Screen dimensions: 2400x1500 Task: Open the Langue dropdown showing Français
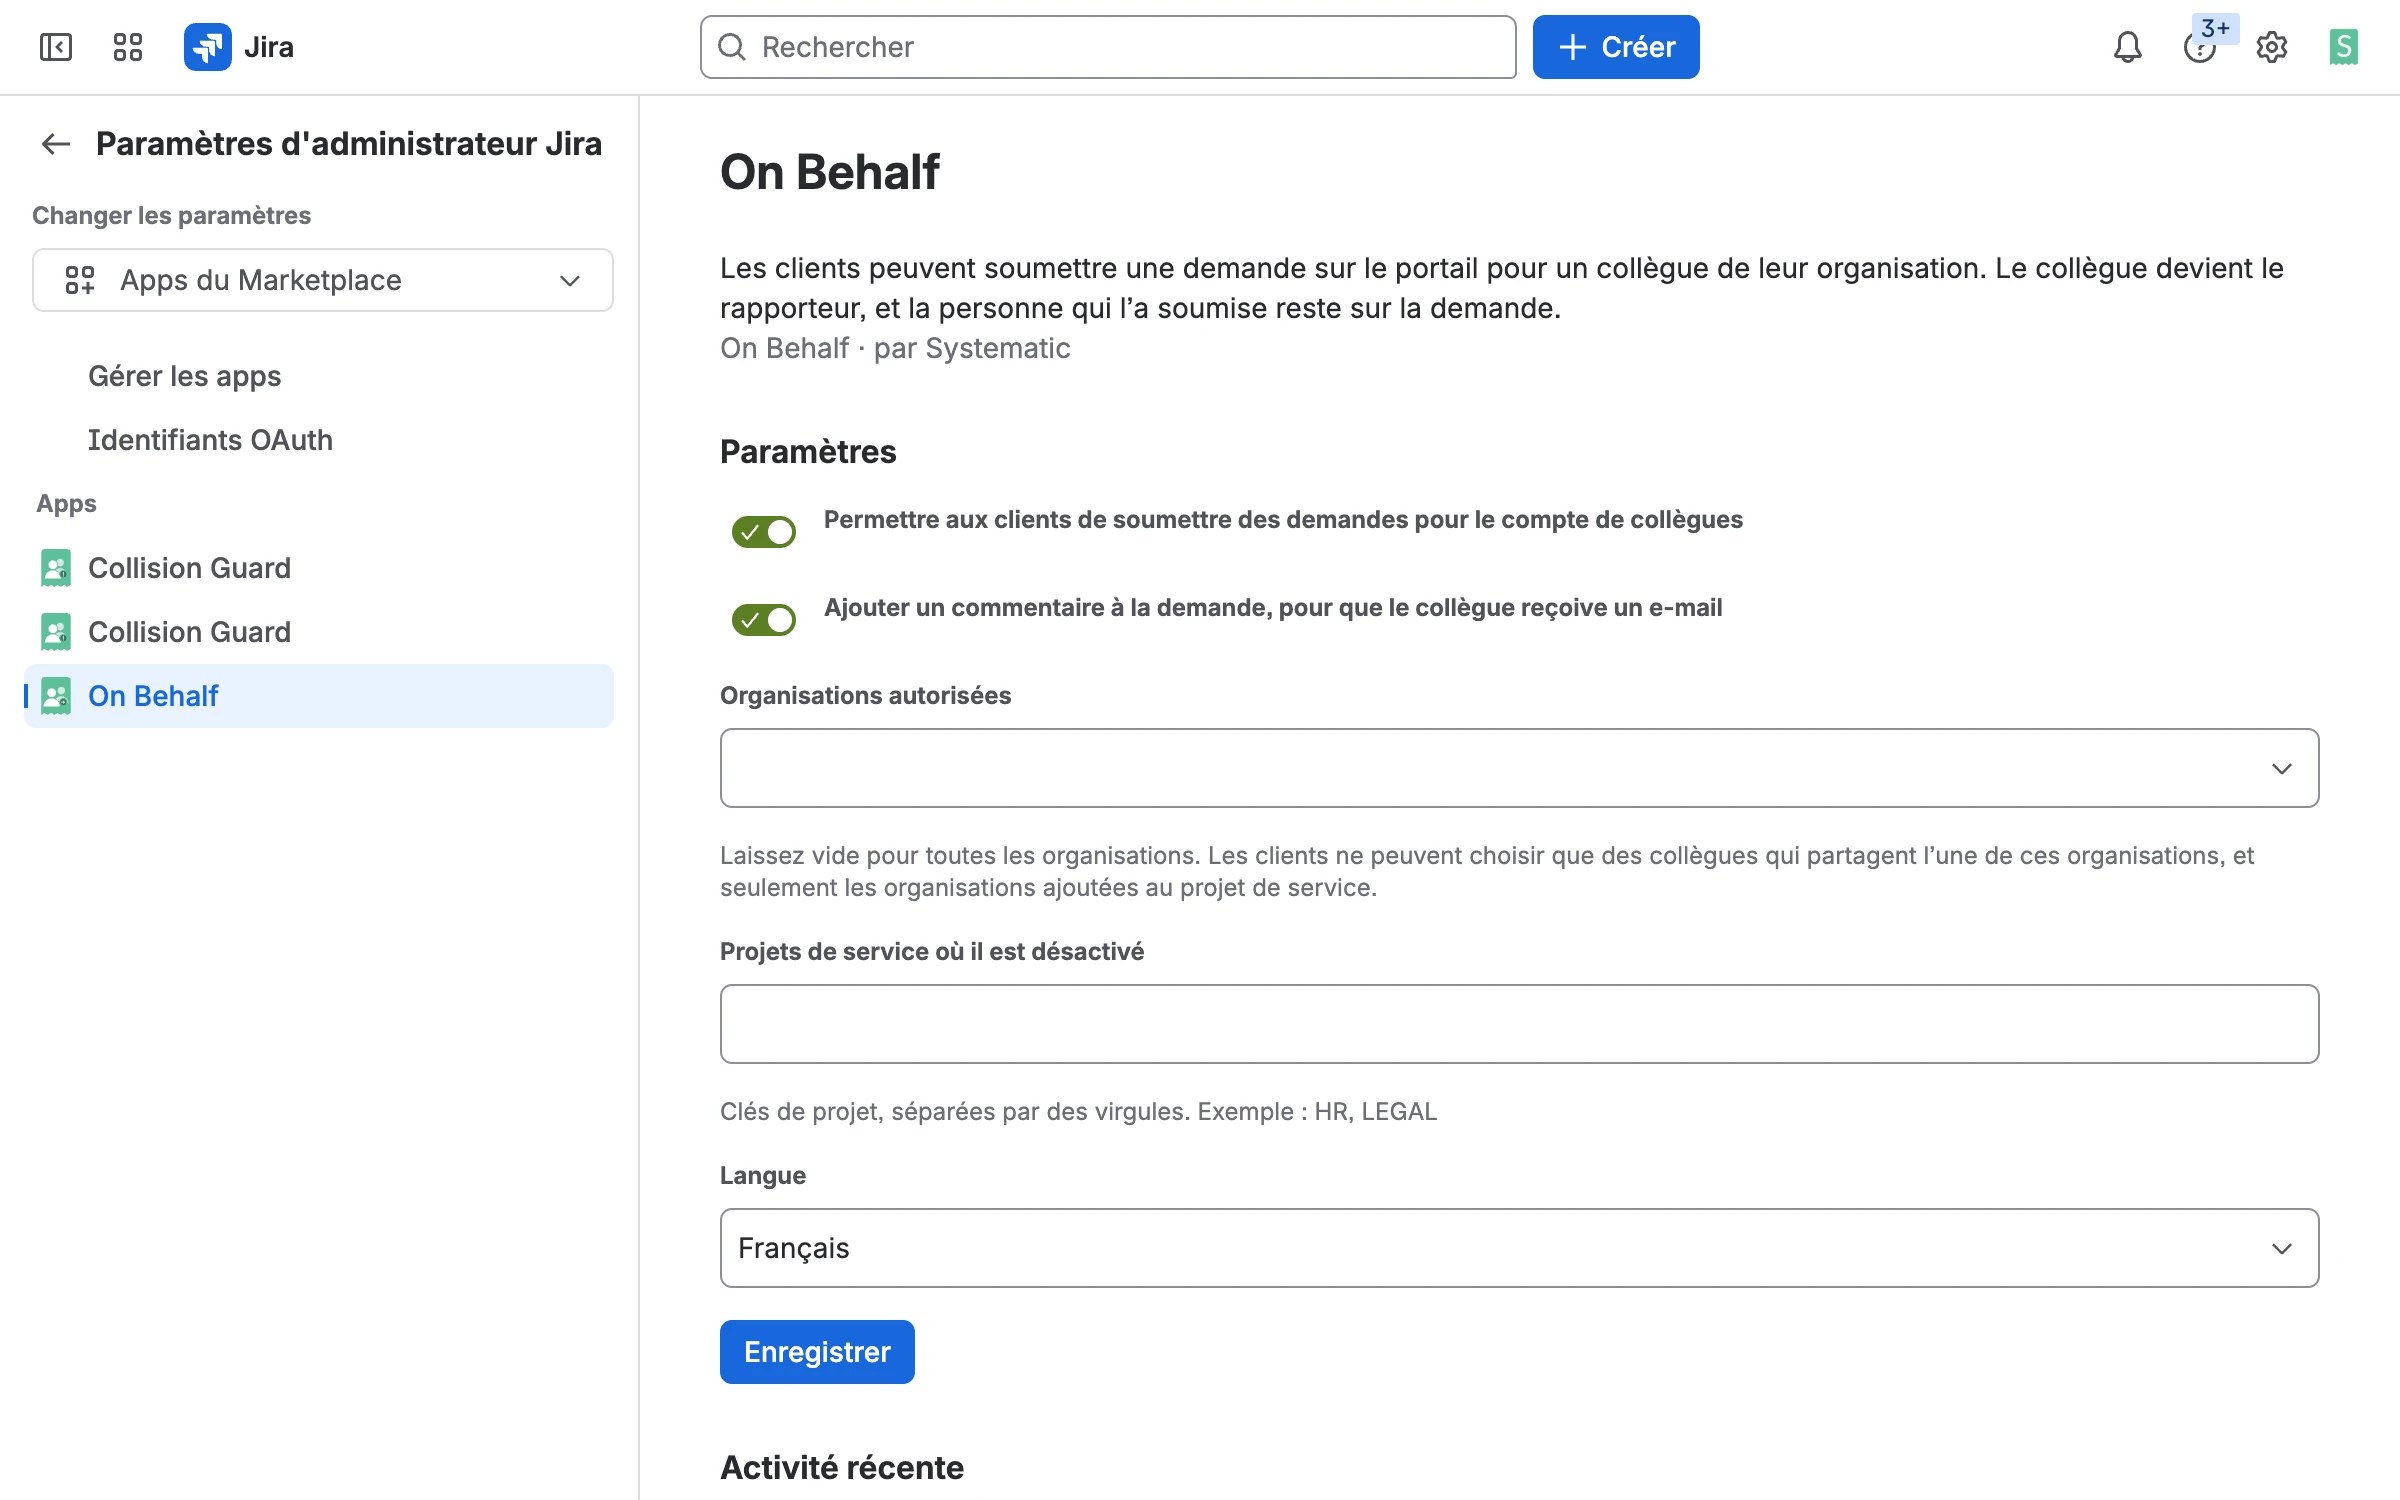tap(1520, 1248)
